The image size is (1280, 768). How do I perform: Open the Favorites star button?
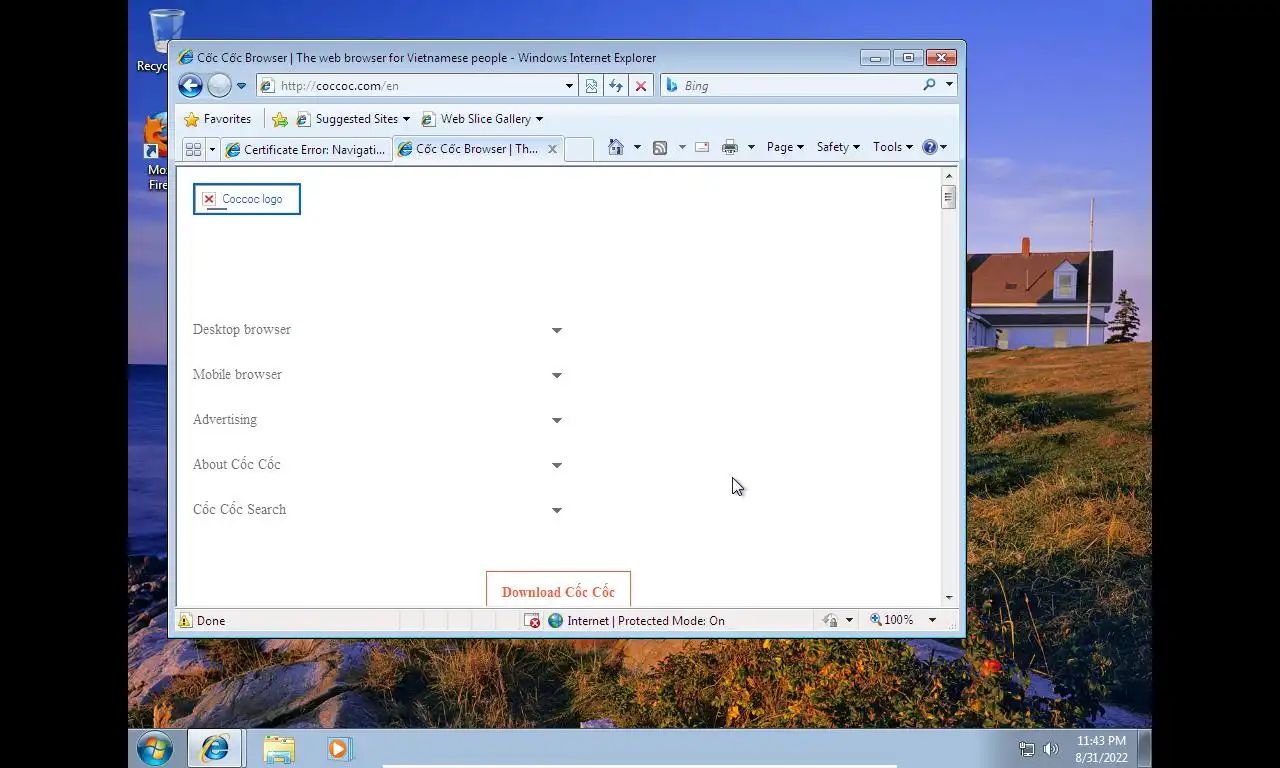pos(218,119)
